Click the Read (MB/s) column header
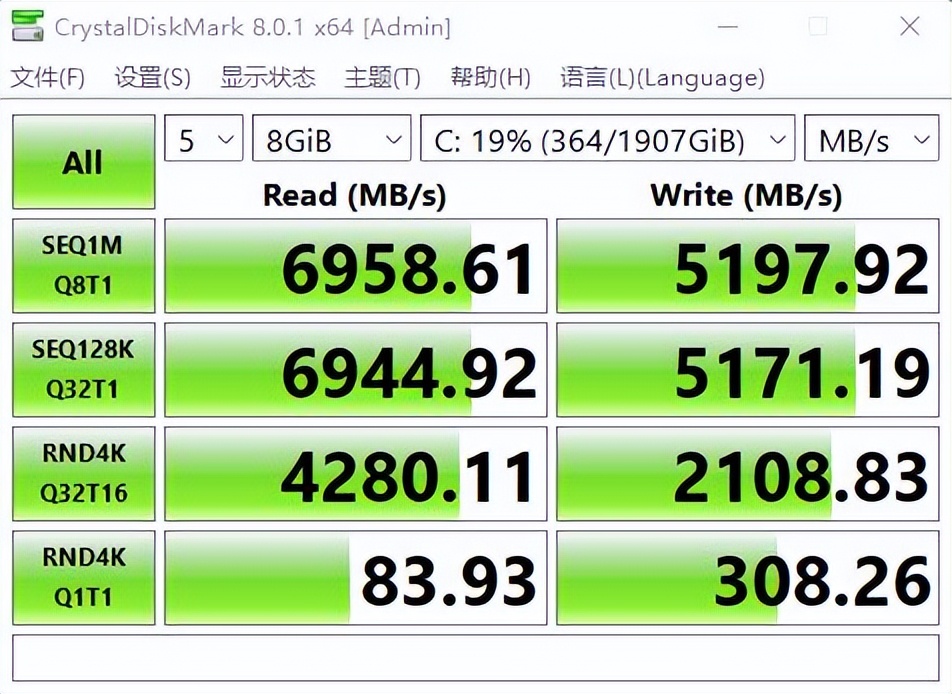This screenshot has height=694, width=952. tap(355, 196)
